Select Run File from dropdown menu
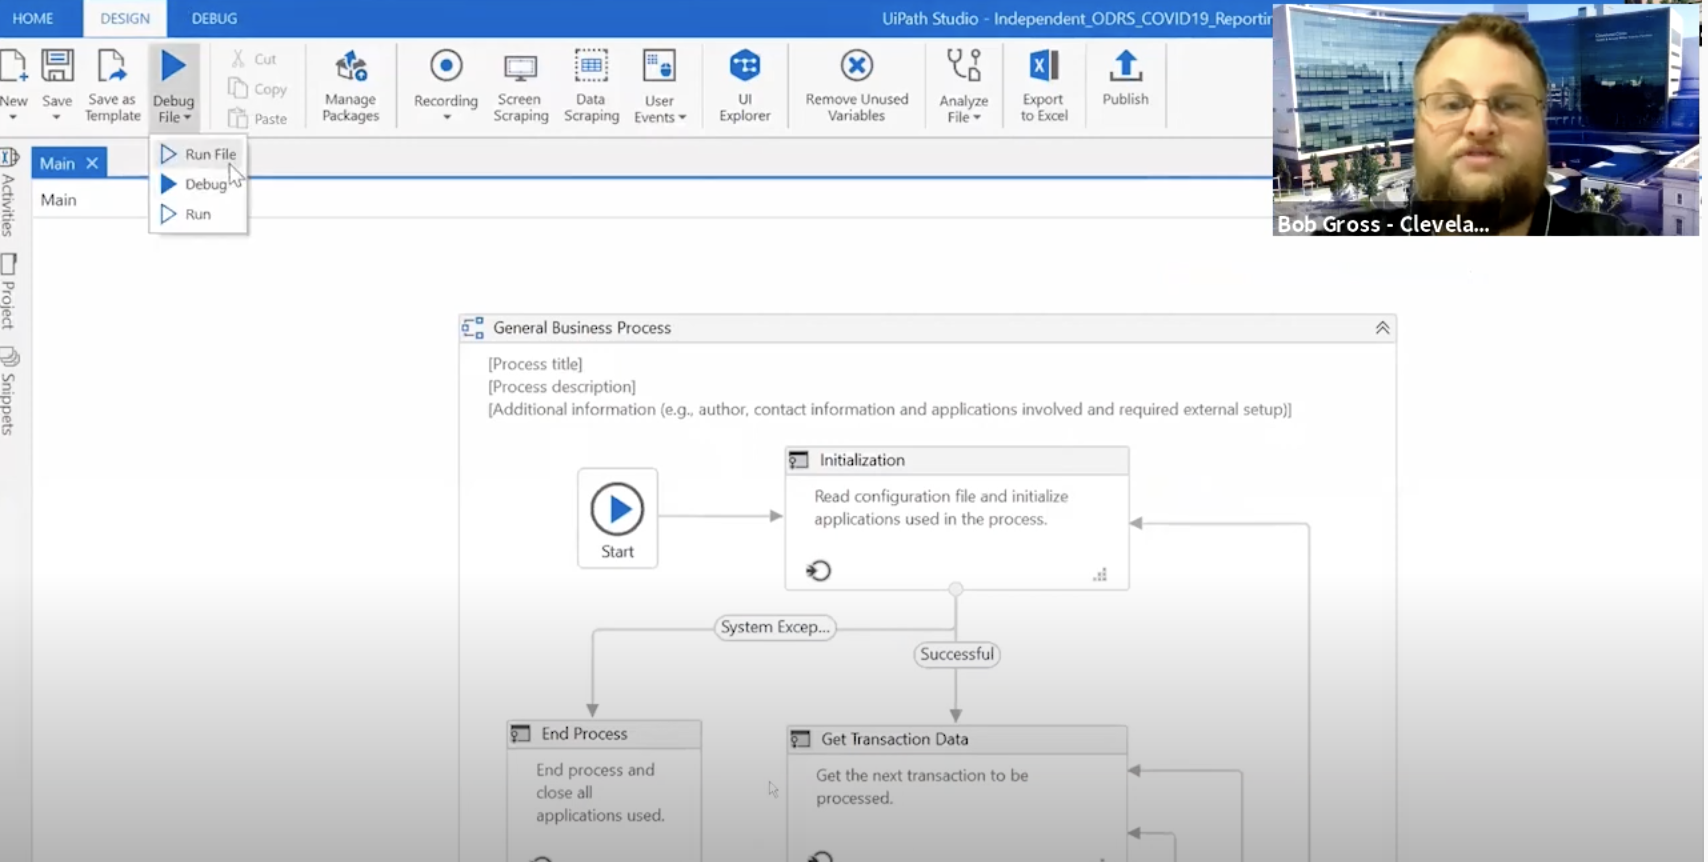This screenshot has width=1708, height=862. [198, 154]
